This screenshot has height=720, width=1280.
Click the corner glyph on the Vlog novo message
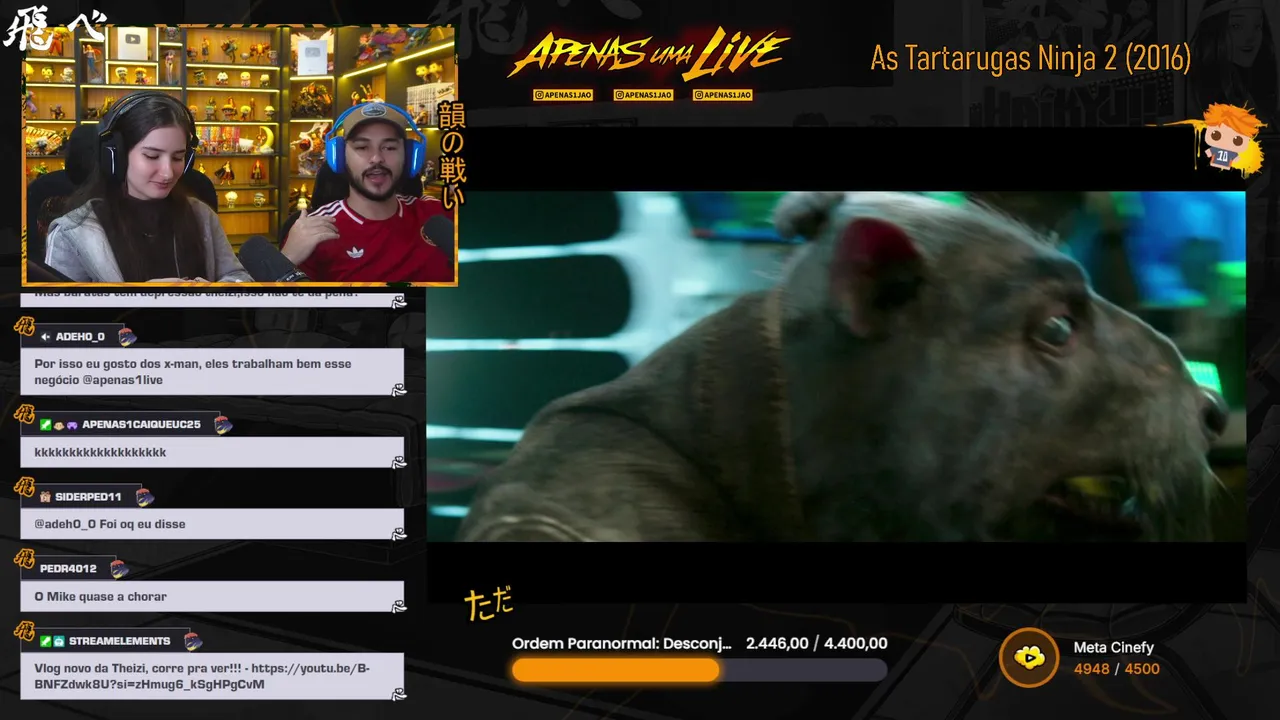click(x=398, y=694)
